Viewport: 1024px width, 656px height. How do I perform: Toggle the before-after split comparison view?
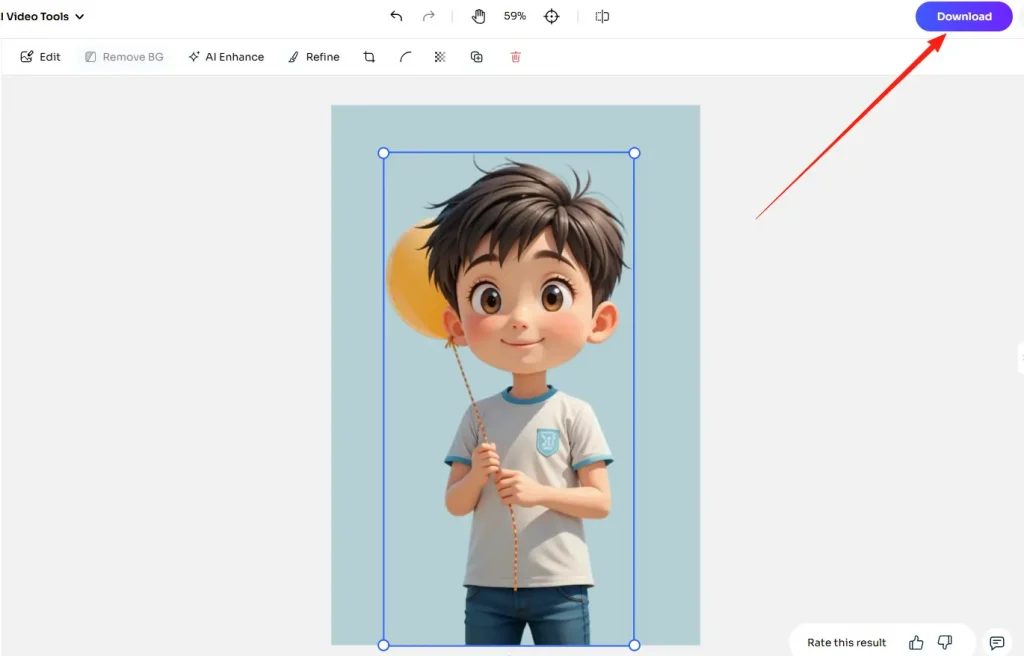point(602,16)
